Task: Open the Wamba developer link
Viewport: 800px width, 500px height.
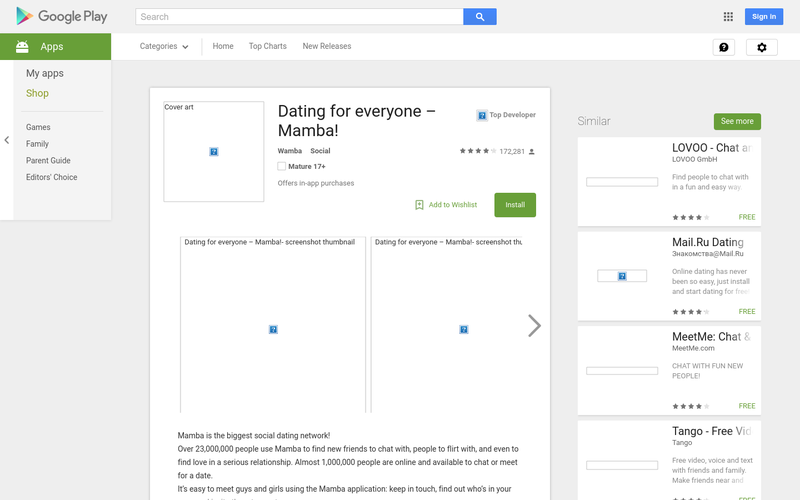Action: coord(290,151)
